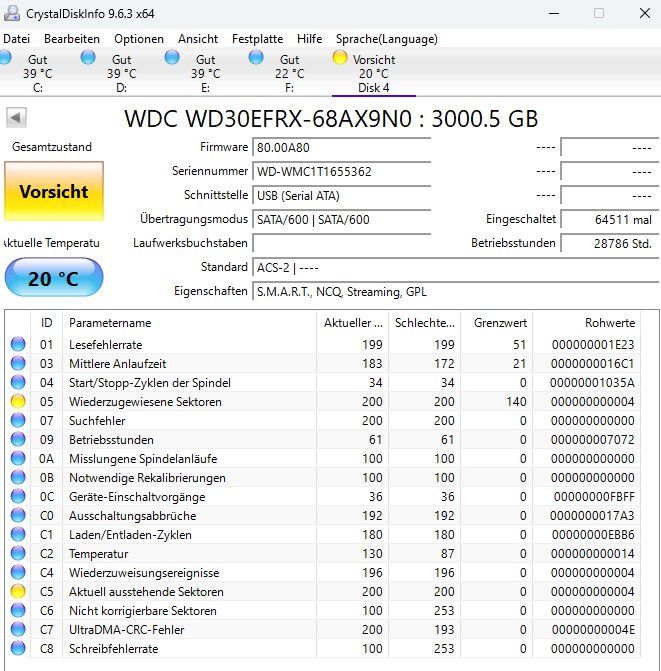Click the Rohwerte column header

587,323
